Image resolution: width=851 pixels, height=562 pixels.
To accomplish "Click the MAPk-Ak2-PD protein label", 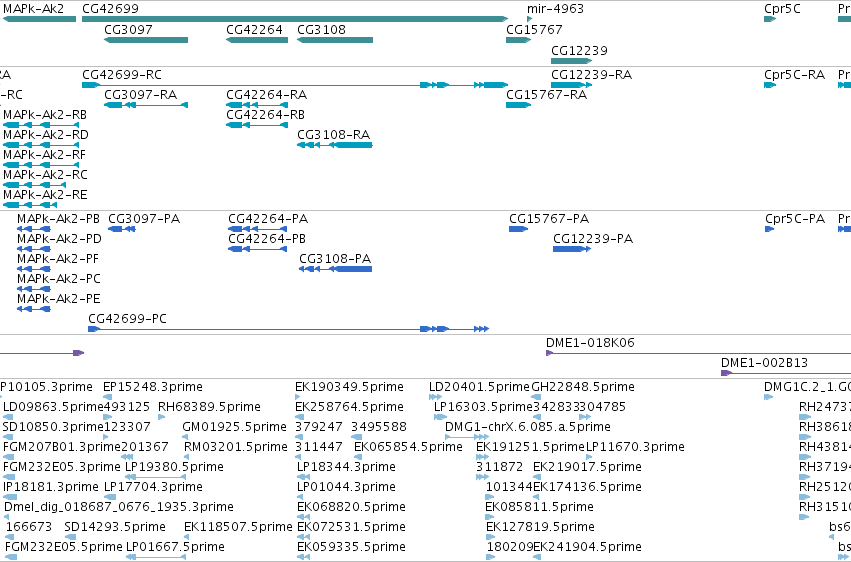I will pos(59,239).
